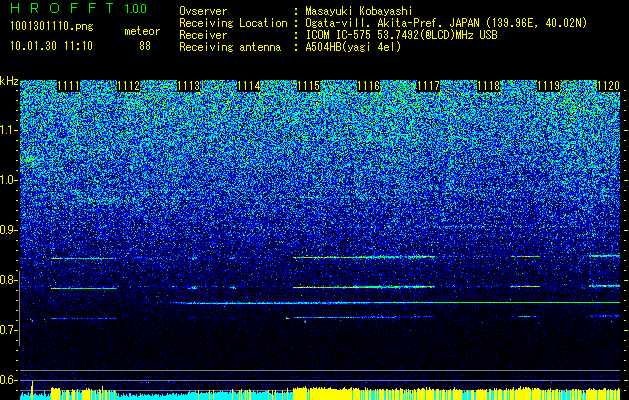This screenshot has height=400, width=629.
Task: Click the 0.7 kHz axis label
Action: pyautogui.click(x=9, y=330)
